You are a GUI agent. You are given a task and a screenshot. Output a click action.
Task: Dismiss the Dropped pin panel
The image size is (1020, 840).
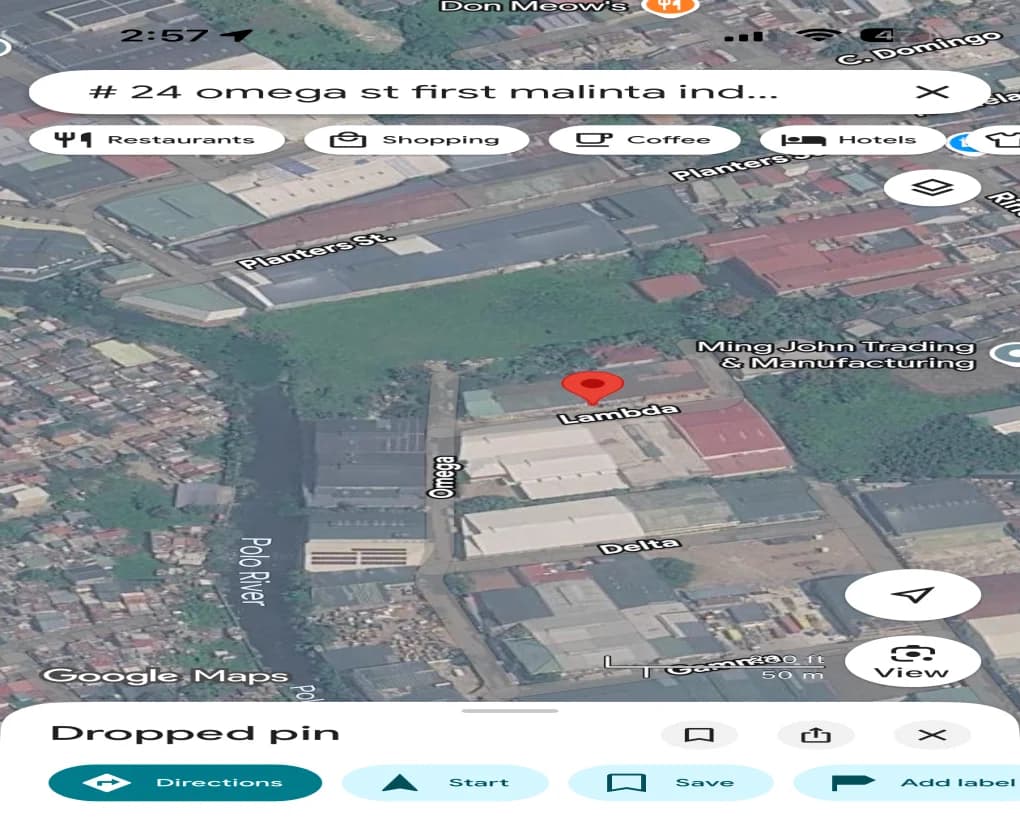(932, 735)
